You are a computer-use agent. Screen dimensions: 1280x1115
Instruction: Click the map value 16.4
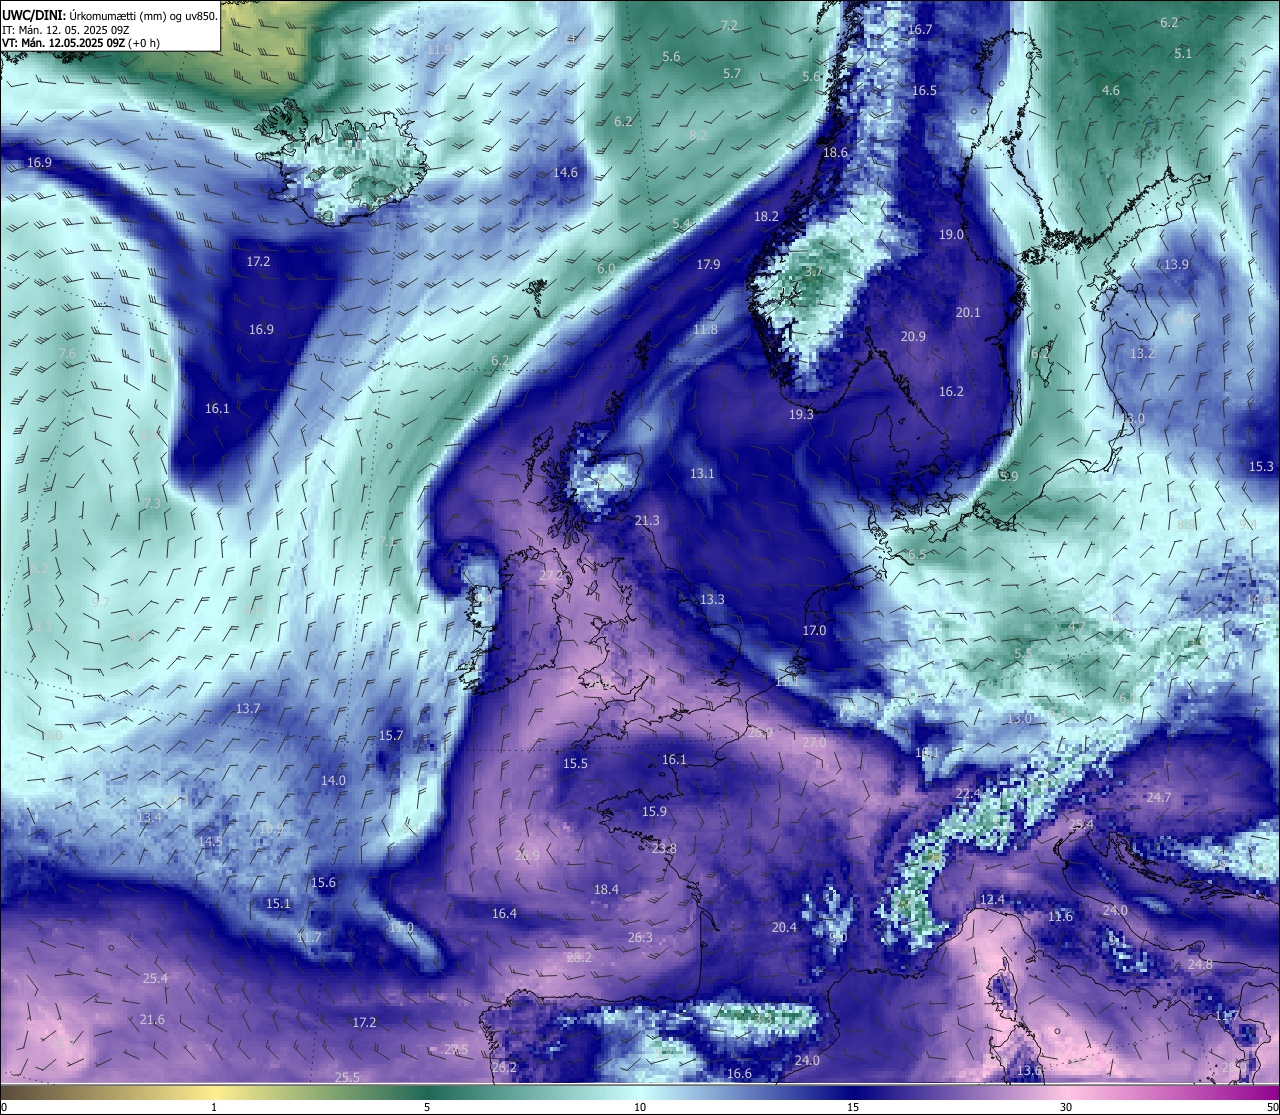[504, 913]
